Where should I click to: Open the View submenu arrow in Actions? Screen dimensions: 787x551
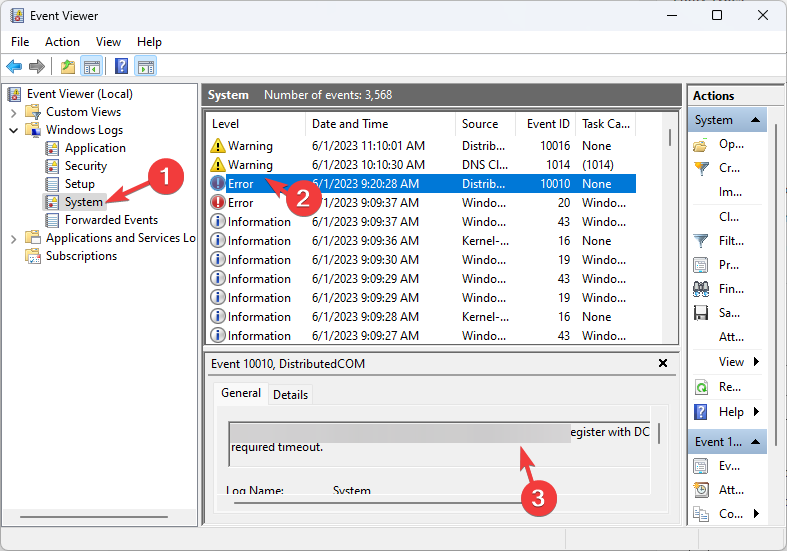756,362
